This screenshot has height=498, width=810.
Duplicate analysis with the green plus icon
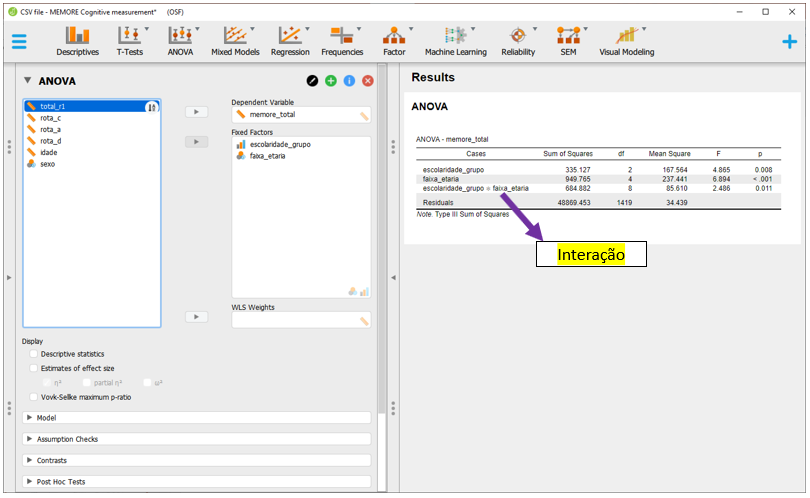330,80
